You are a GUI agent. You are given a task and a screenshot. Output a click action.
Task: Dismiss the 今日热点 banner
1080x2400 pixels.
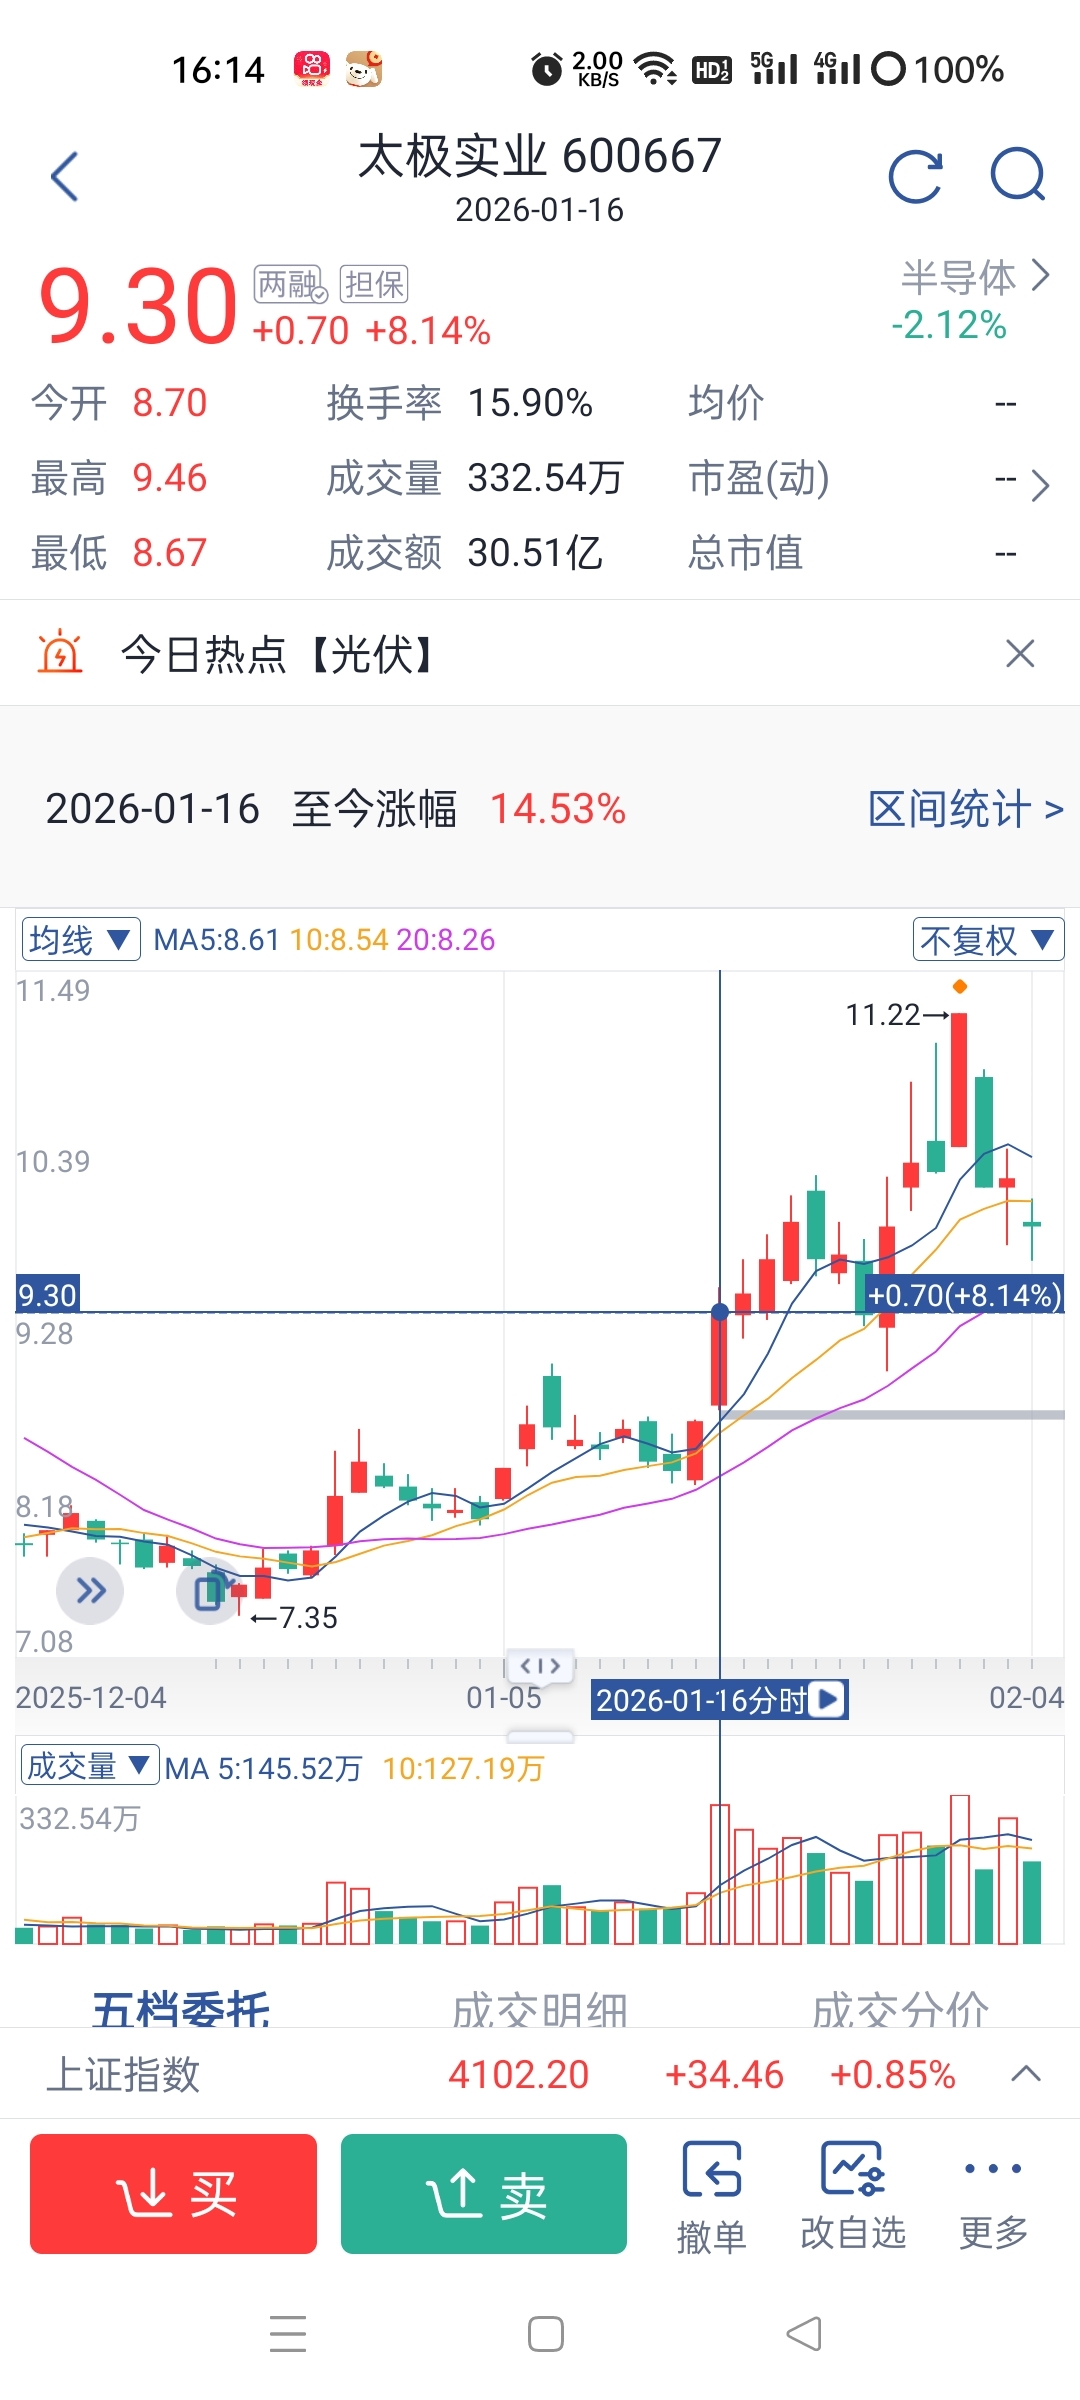point(1020,654)
